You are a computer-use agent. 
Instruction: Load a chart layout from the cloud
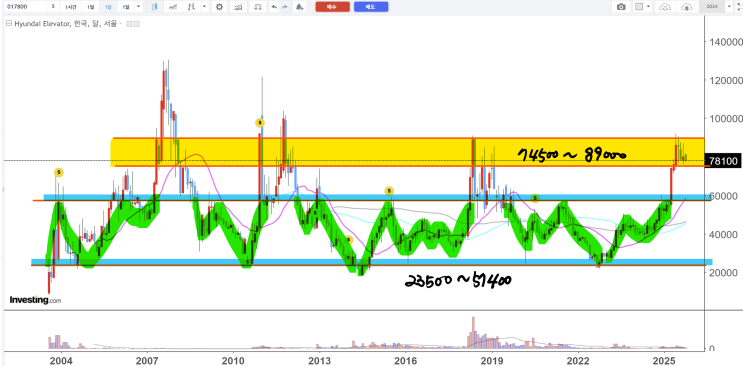665,7
